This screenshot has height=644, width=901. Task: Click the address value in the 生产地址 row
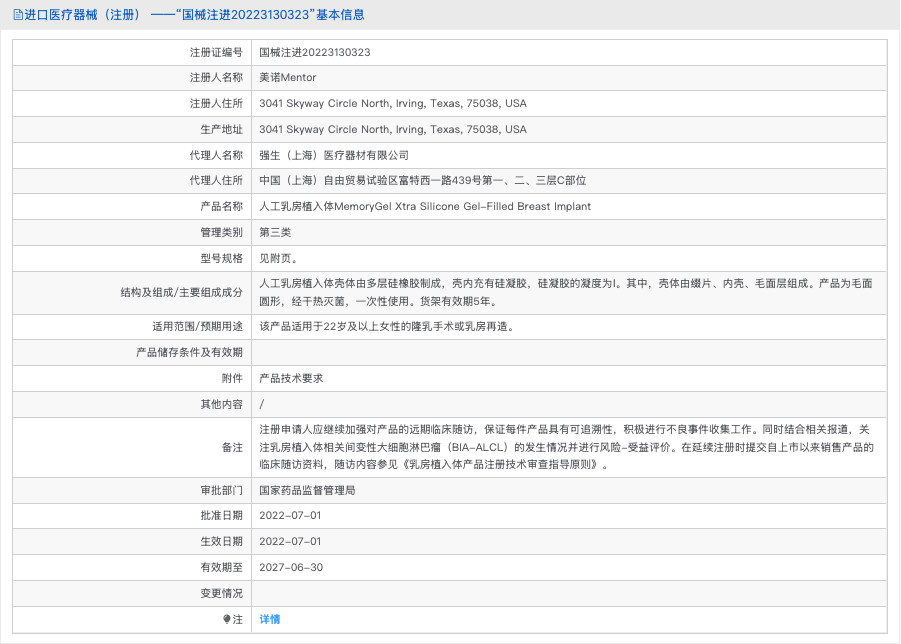392,130
